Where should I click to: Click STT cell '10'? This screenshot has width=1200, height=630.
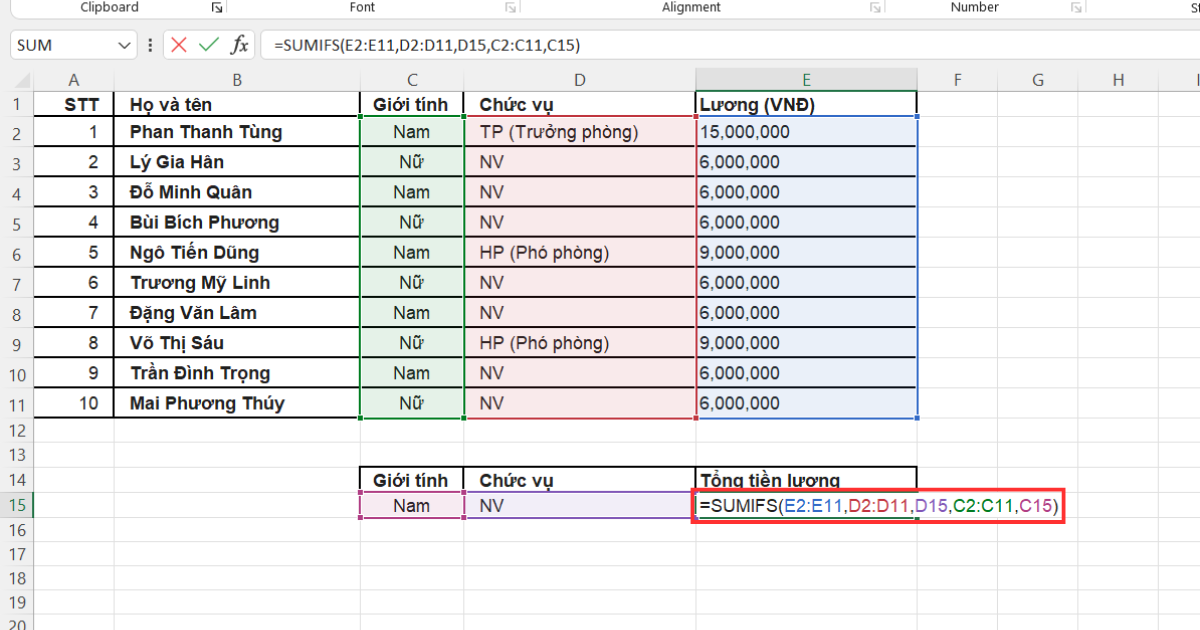tap(74, 403)
